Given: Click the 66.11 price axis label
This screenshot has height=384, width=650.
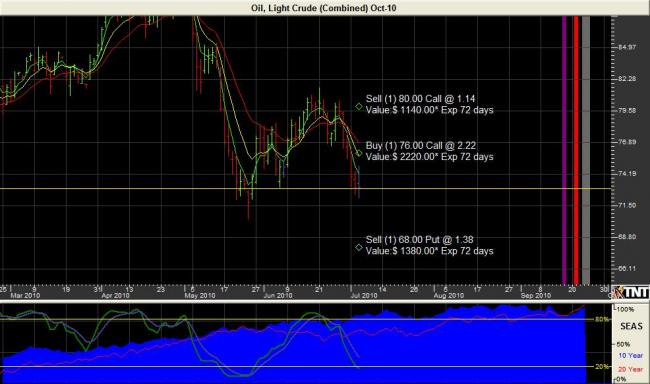Looking at the screenshot, I should [x=627, y=269].
